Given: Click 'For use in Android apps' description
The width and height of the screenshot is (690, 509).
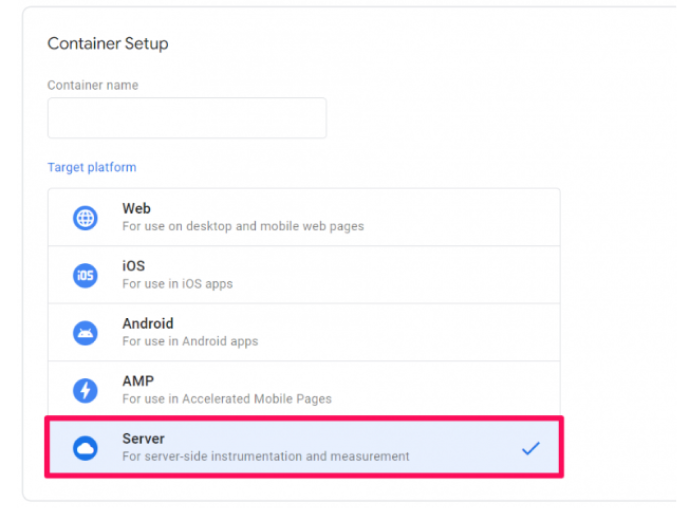Looking at the screenshot, I should click(190, 341).
